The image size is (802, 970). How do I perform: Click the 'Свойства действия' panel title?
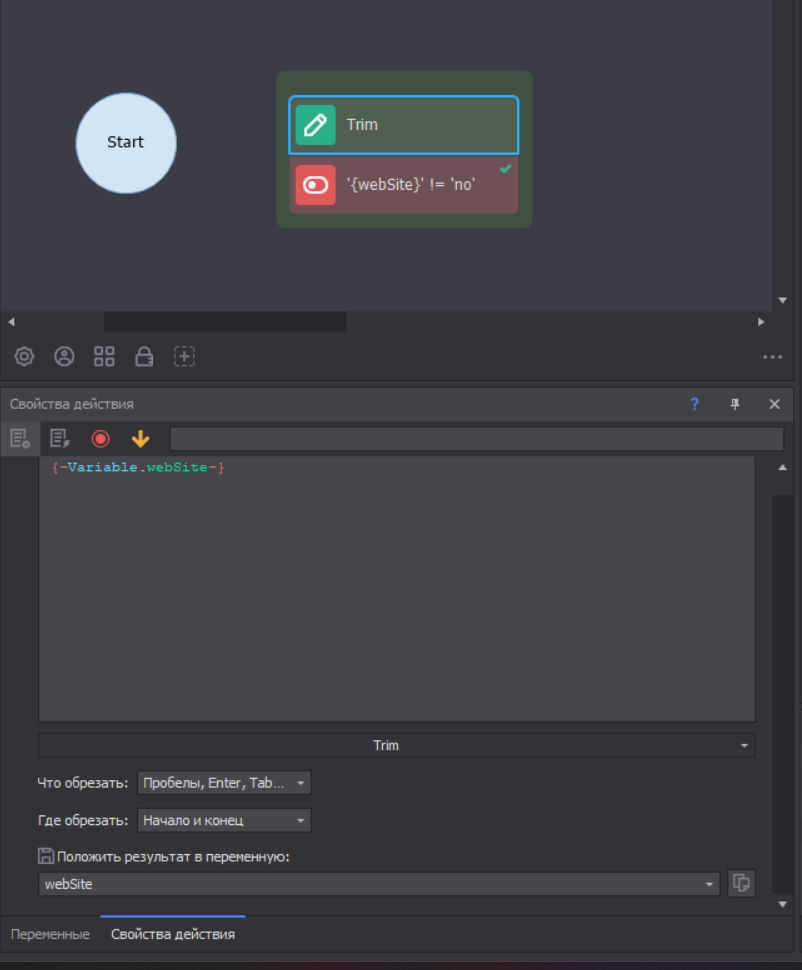tap(72, 404)
